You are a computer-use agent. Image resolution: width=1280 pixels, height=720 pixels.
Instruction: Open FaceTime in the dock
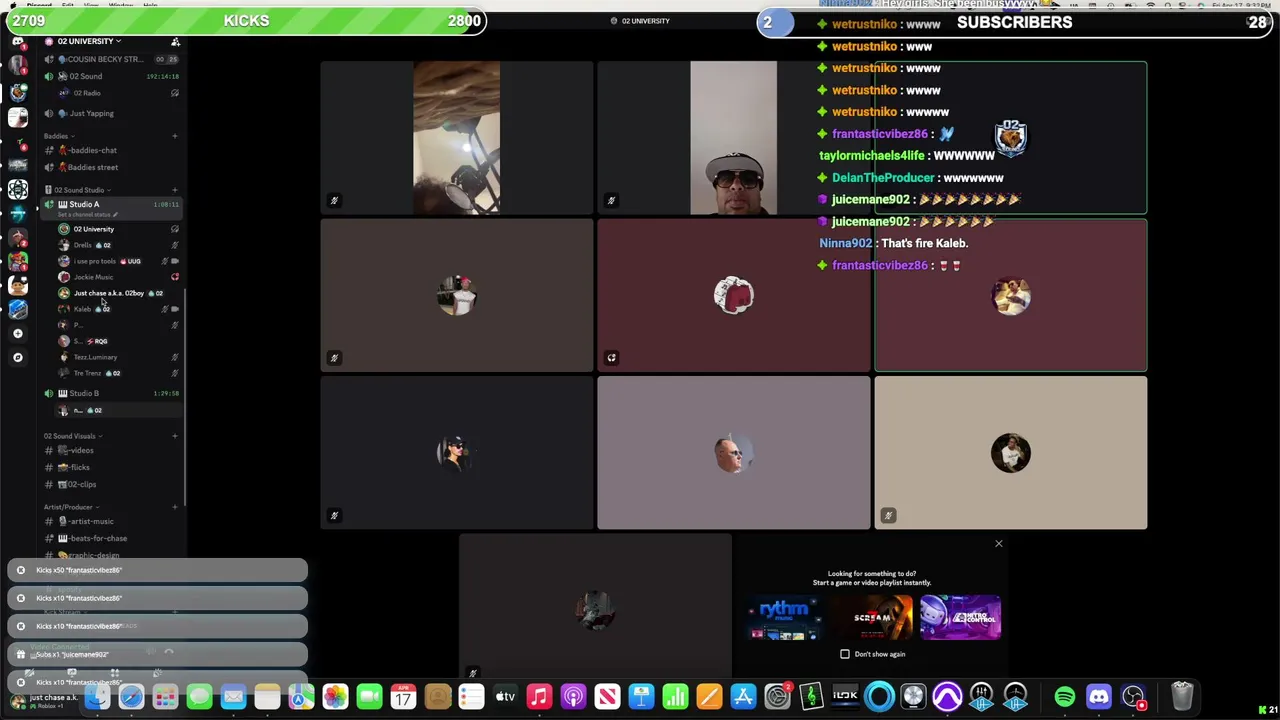369,697
